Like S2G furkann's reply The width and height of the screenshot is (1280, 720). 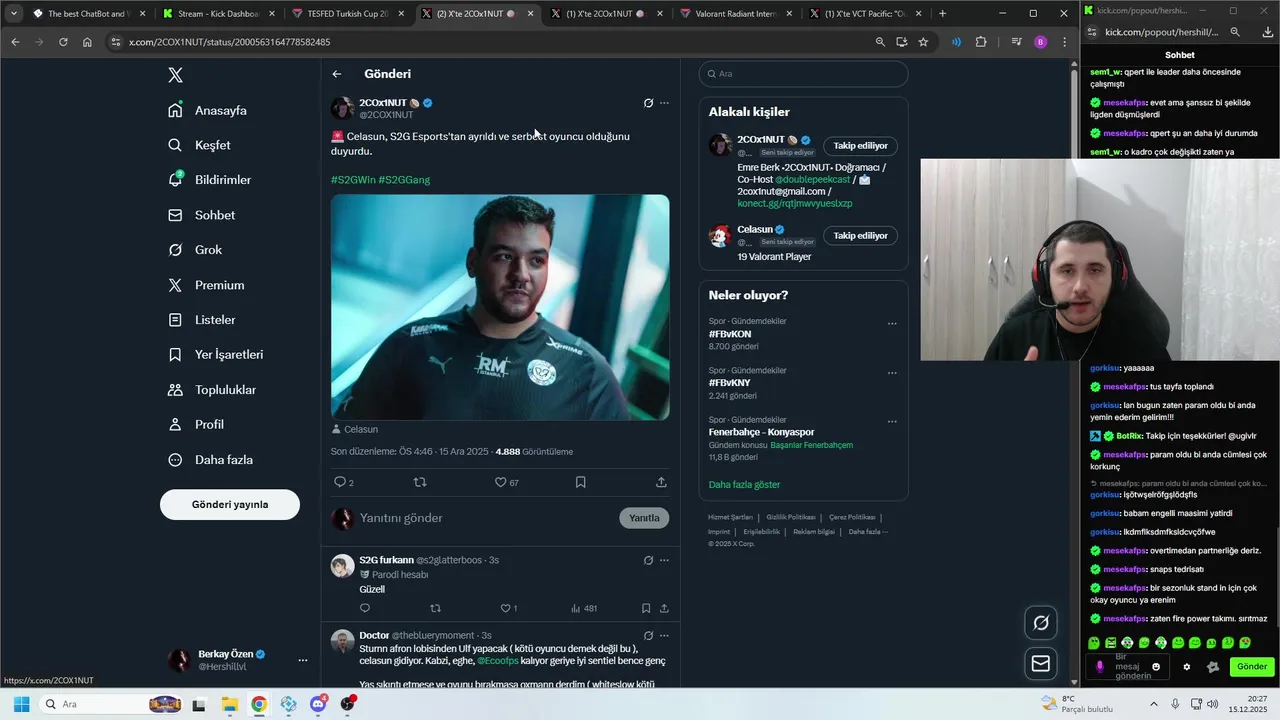point(508,608)
